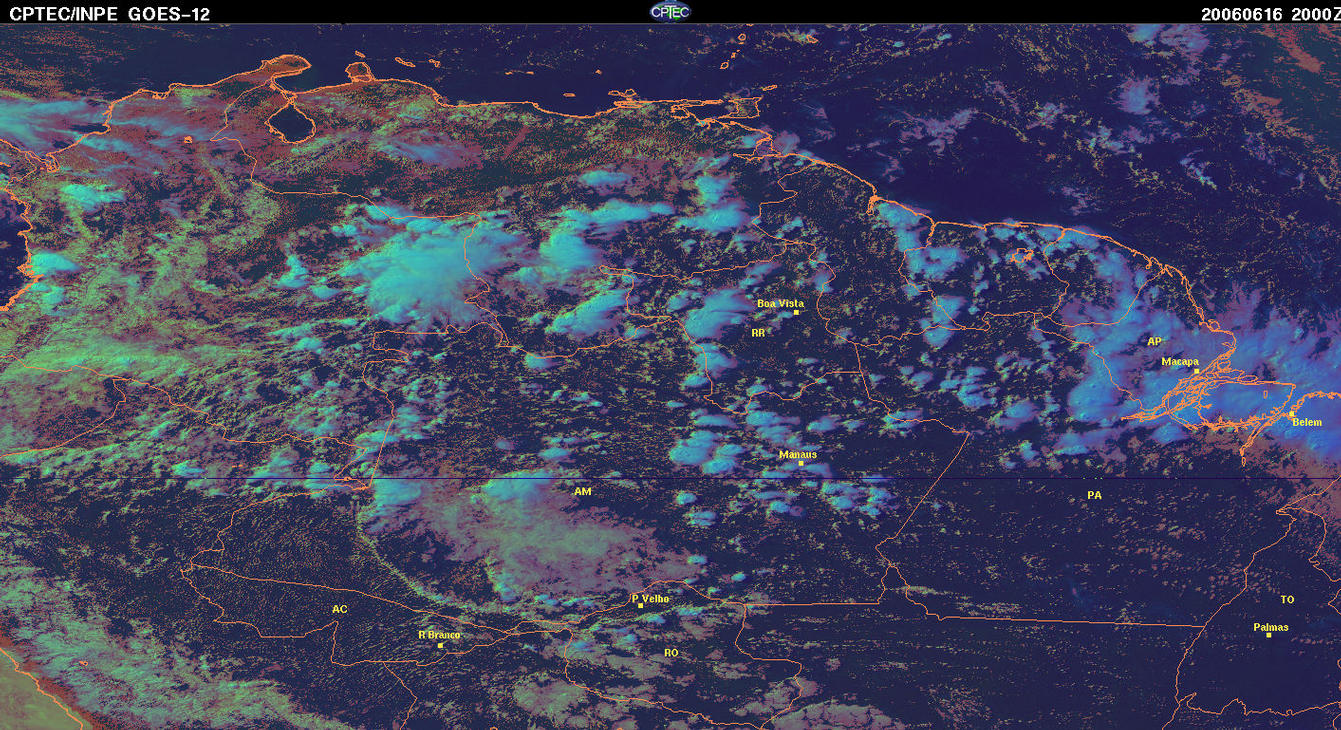
Task: Click the 'CPTEC/INPE GOES-12' header text
Action: coord(110,13)
